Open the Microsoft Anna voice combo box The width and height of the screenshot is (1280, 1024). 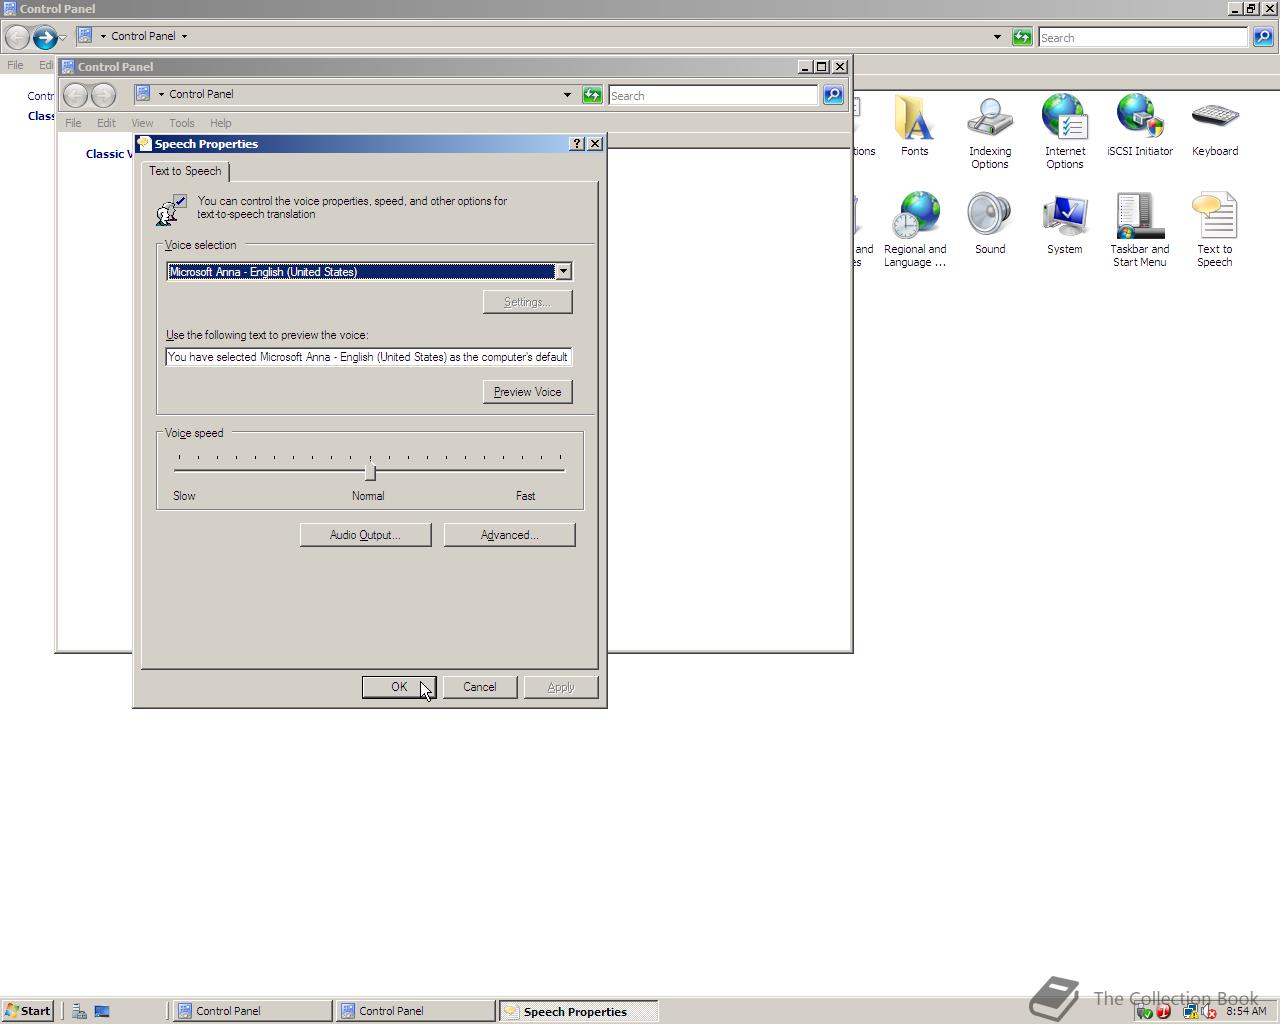[x=369, y=272]
